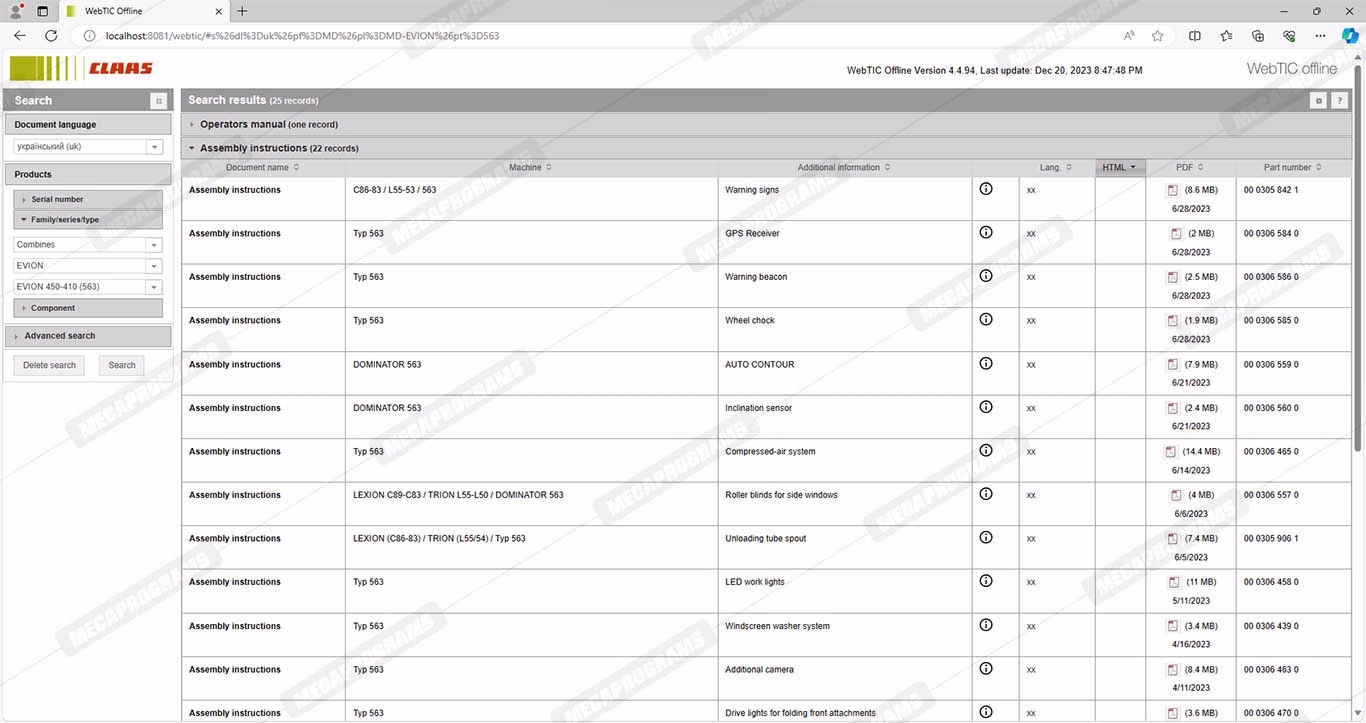Image resolution: width=1366 pixels, height=723 pixels.
Task: Click the help question mark icon
Action: (x=1339, y=101)
